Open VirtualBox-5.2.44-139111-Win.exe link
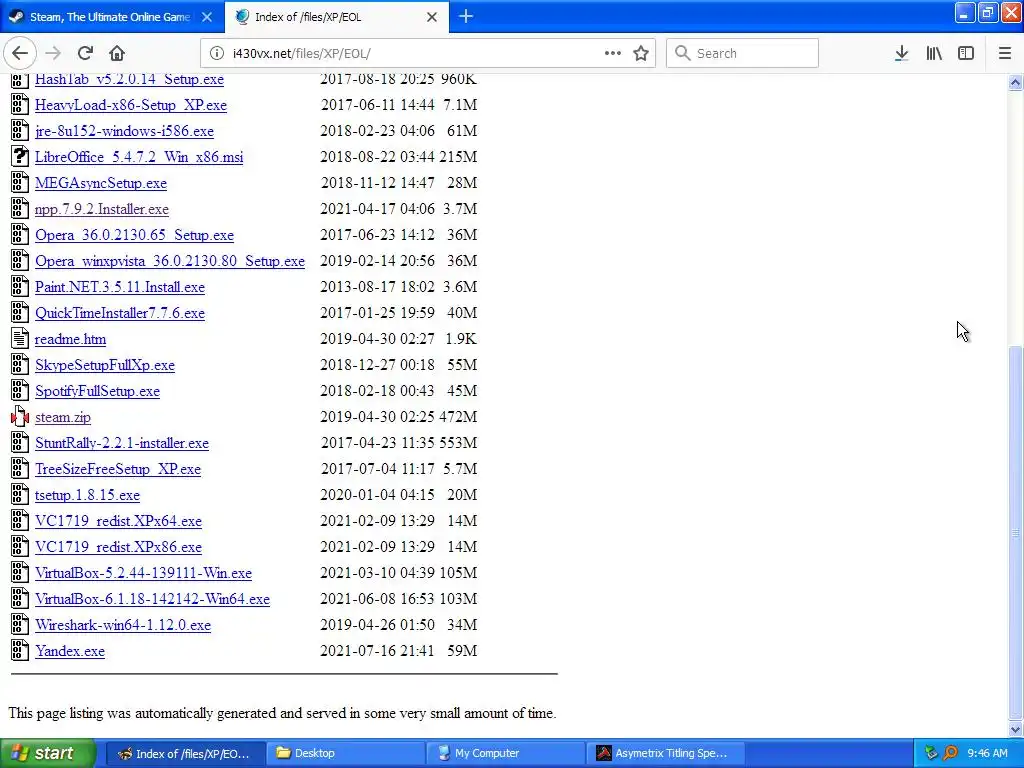Image resolution: width=1024 pixels, height=768 pixels. tap(143, 573)
